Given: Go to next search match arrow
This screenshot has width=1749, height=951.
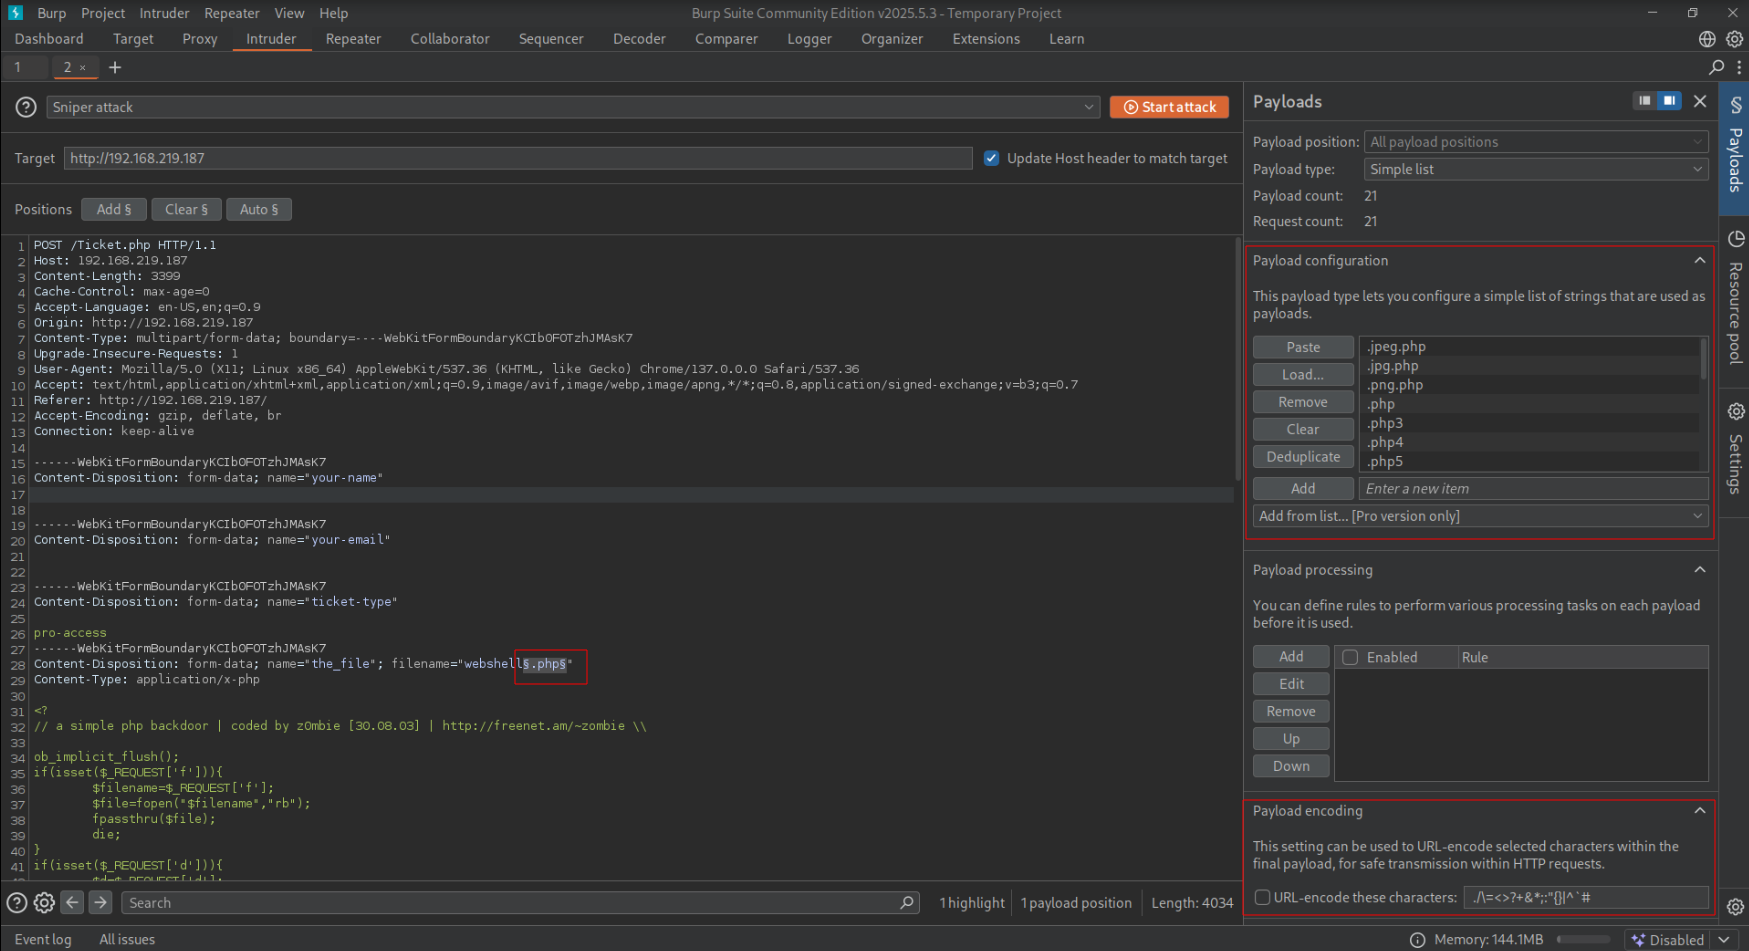Looking at the screenshot, I should coord(100,902).
